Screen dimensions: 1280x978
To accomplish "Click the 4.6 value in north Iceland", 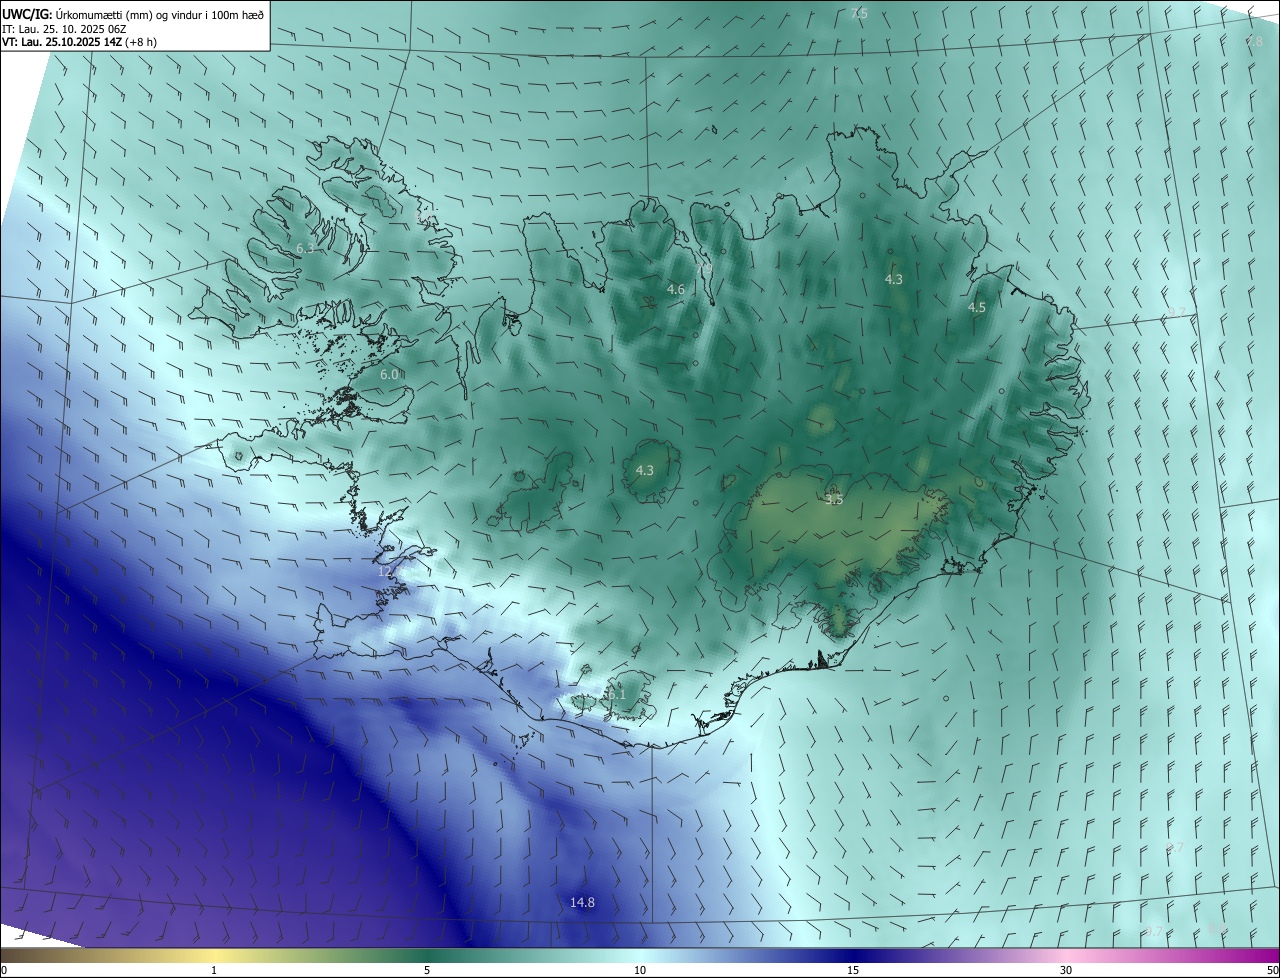I will 676,290.
